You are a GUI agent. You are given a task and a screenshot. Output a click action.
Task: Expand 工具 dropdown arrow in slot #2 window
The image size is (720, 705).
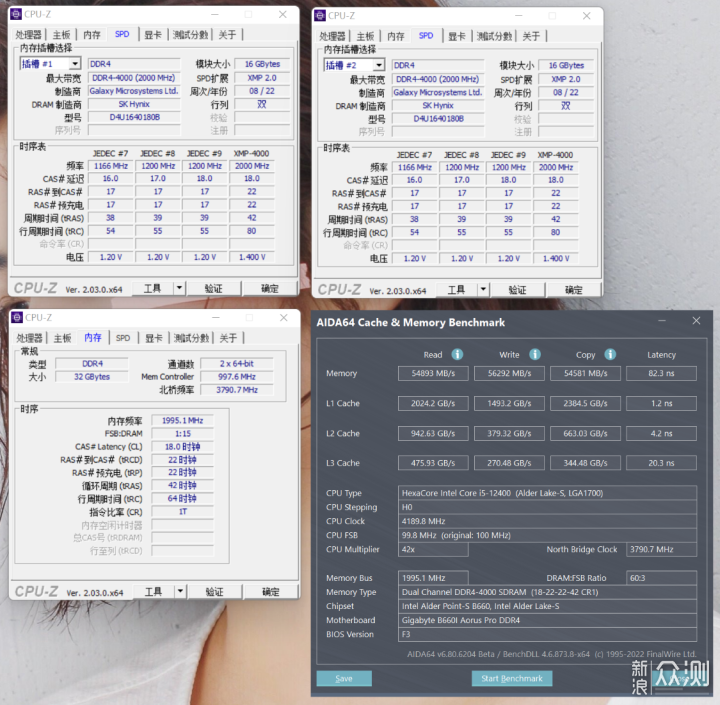[x=483, y=289]
